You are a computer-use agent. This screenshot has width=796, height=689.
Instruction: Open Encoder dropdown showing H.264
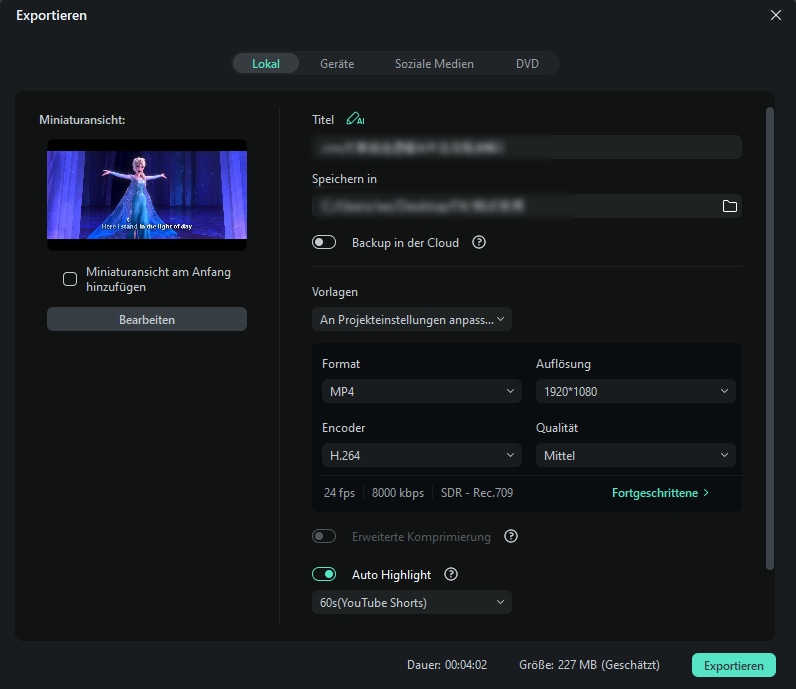[x=421, y=455]
